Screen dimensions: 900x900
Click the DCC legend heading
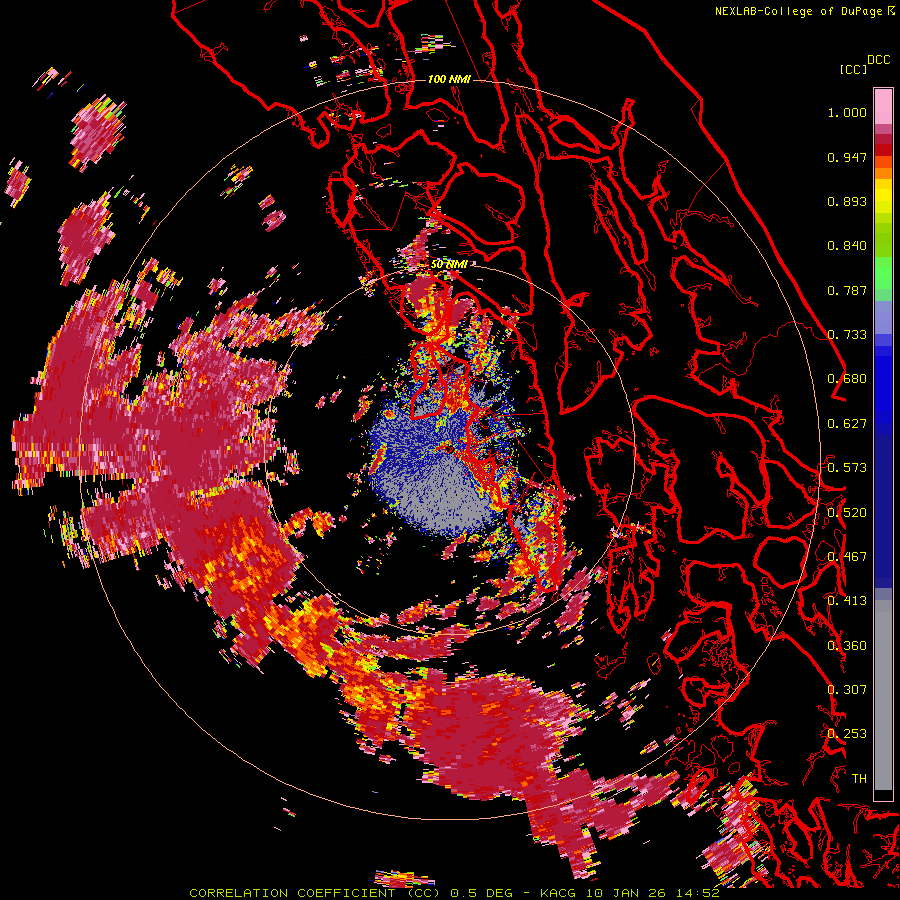pyautogui.click(x=879, y=60)
